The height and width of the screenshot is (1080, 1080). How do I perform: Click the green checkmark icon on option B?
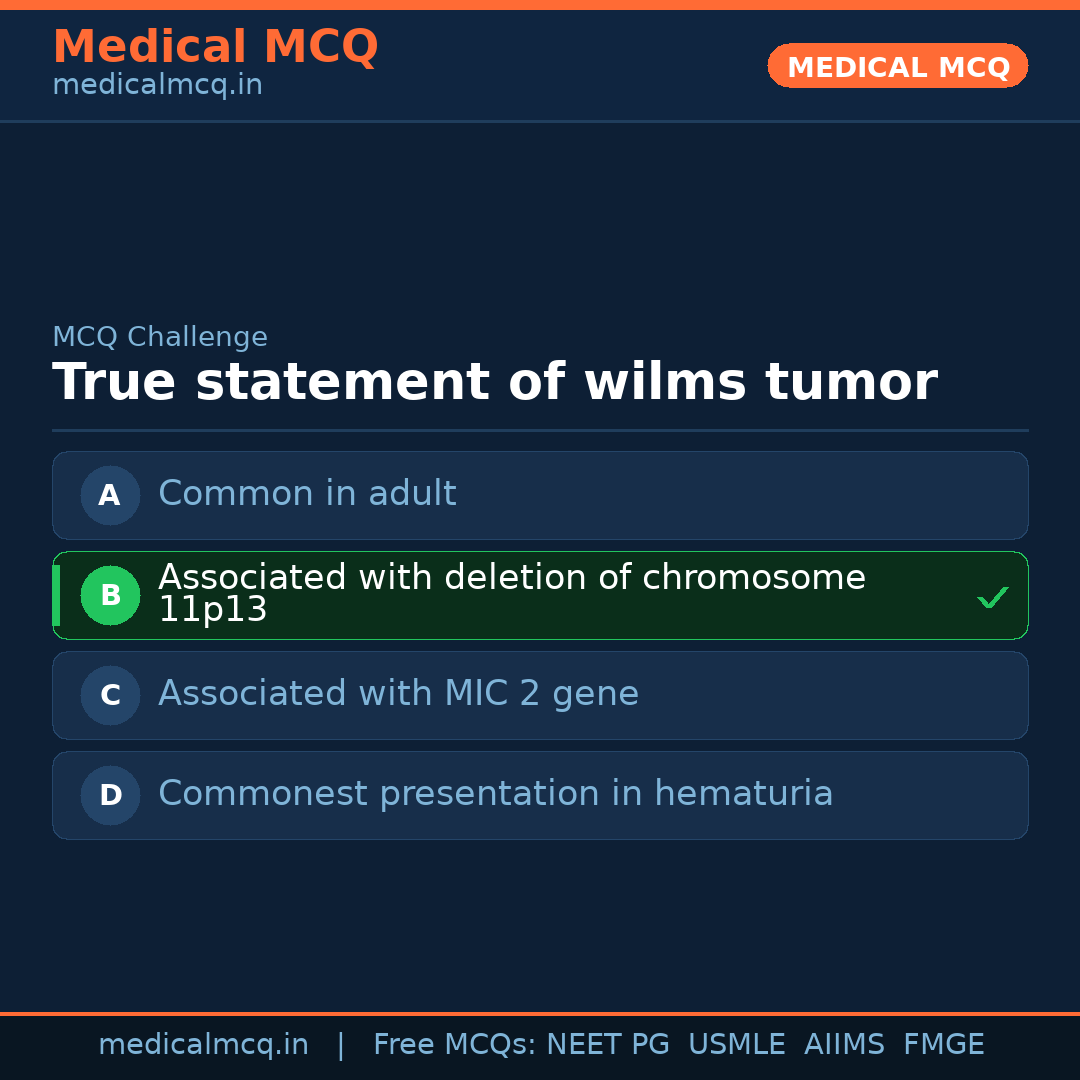[993, 598]
